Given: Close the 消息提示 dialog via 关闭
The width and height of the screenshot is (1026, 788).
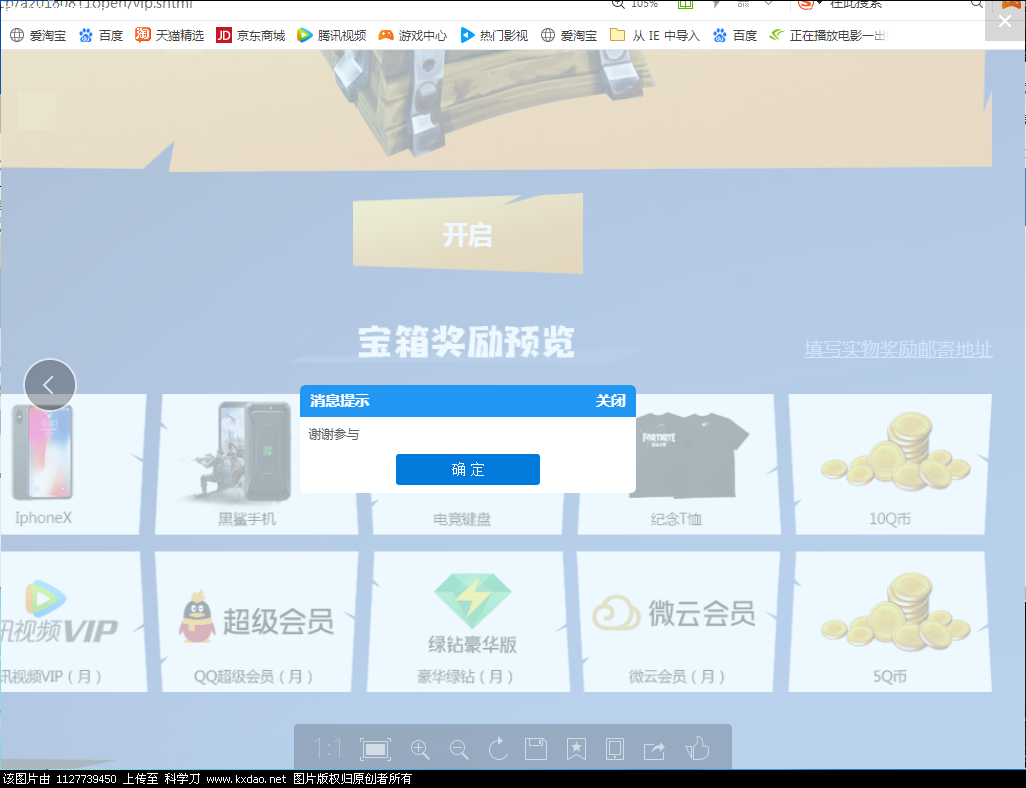Looking at the screenshot, I should 610,401.
